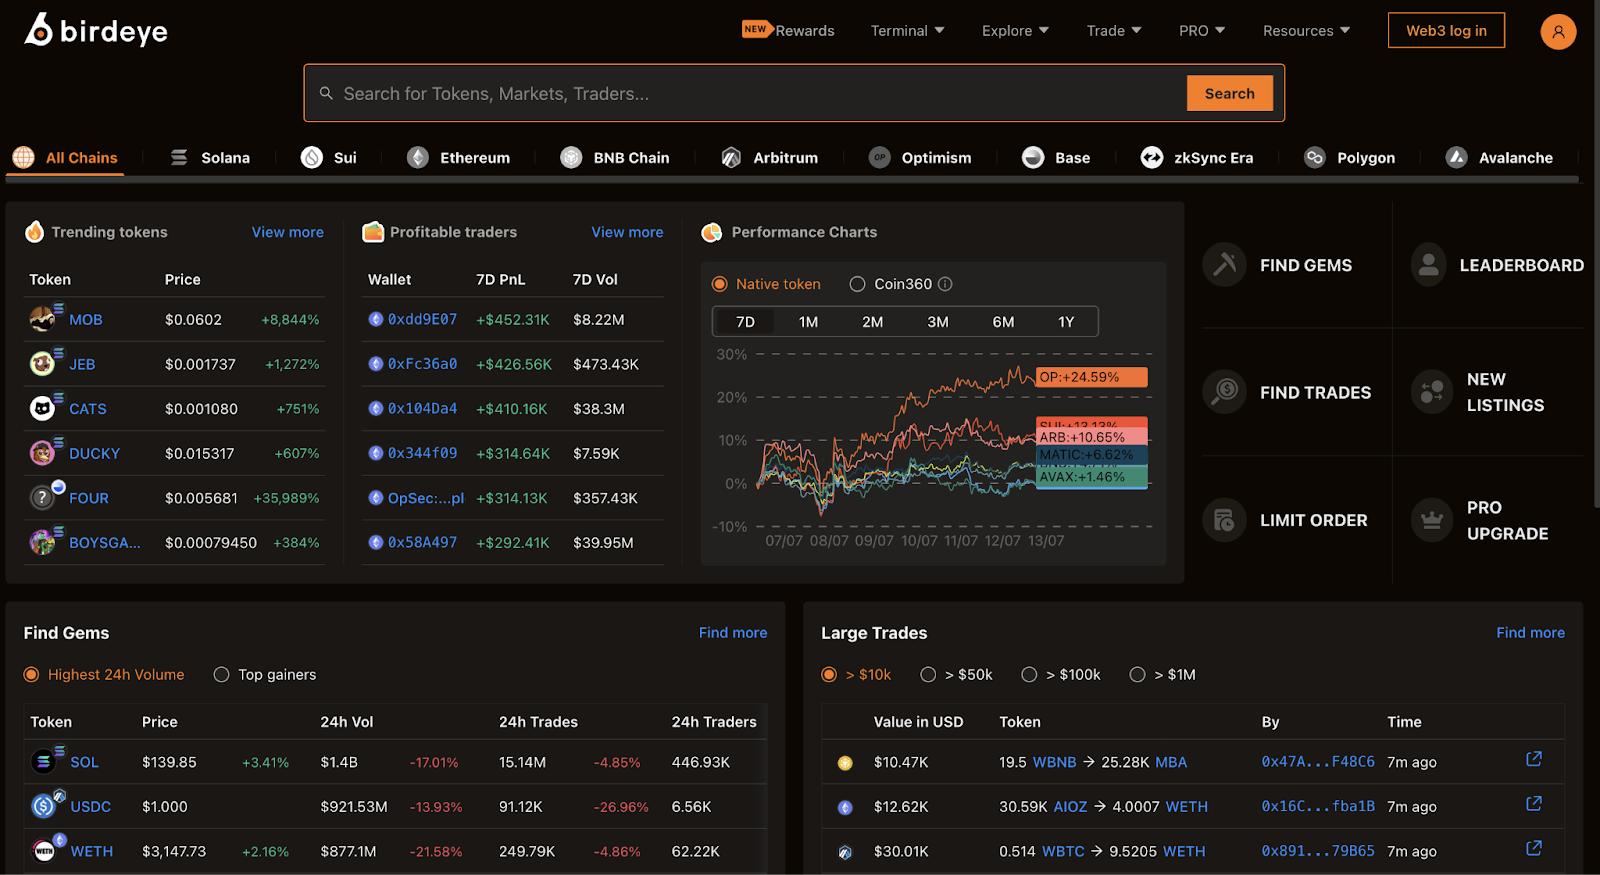Click the ARB:+10.65% chart label
The height and width of the screenshot is (875, 1600).
[1092, 437]
